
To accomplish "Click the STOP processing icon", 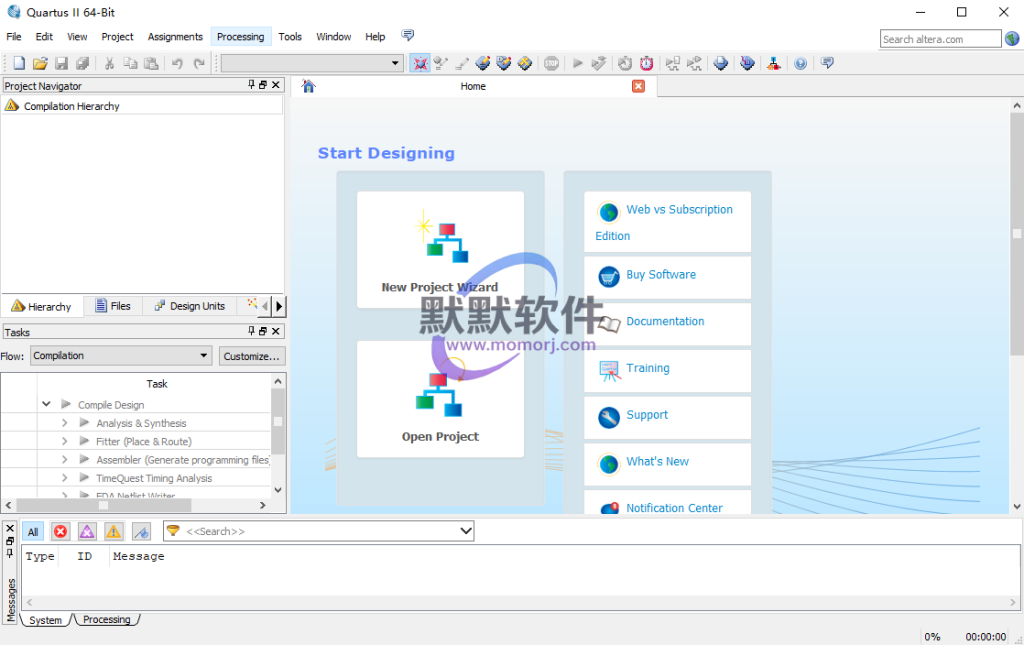I will 551,63.
